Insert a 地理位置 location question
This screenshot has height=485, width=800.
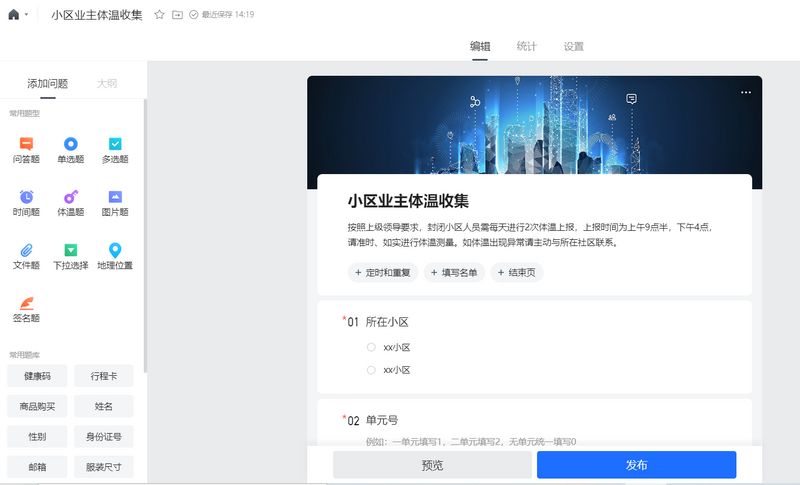[114, 256]
